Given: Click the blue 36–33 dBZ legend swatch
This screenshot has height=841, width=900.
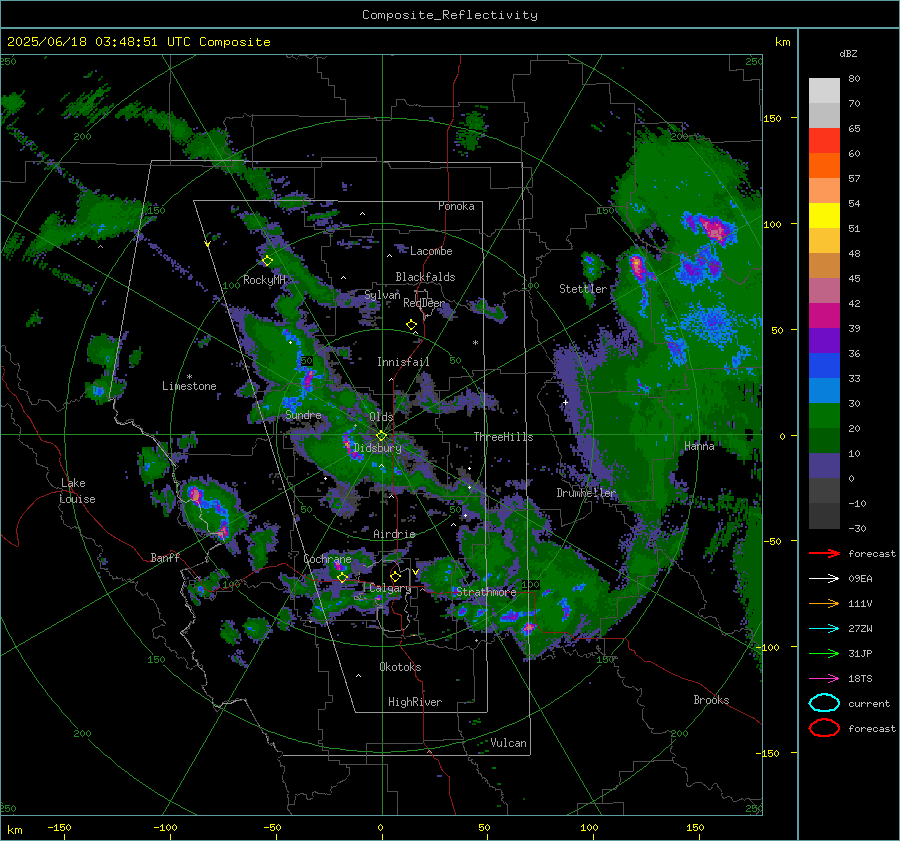Looking at the screenshot, I should (x=824, y=366).
